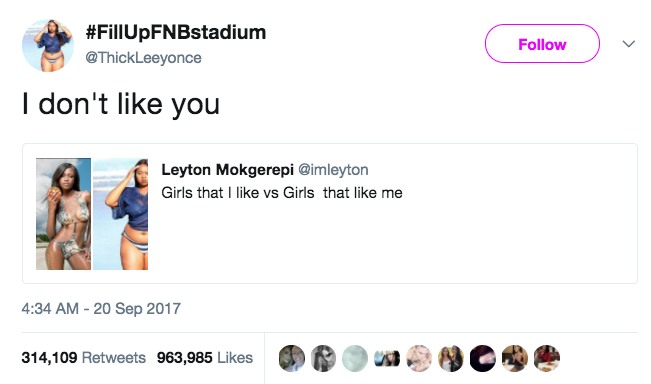
Task: Open fifth liker avatar, pinkish photo
Action: 419,358
